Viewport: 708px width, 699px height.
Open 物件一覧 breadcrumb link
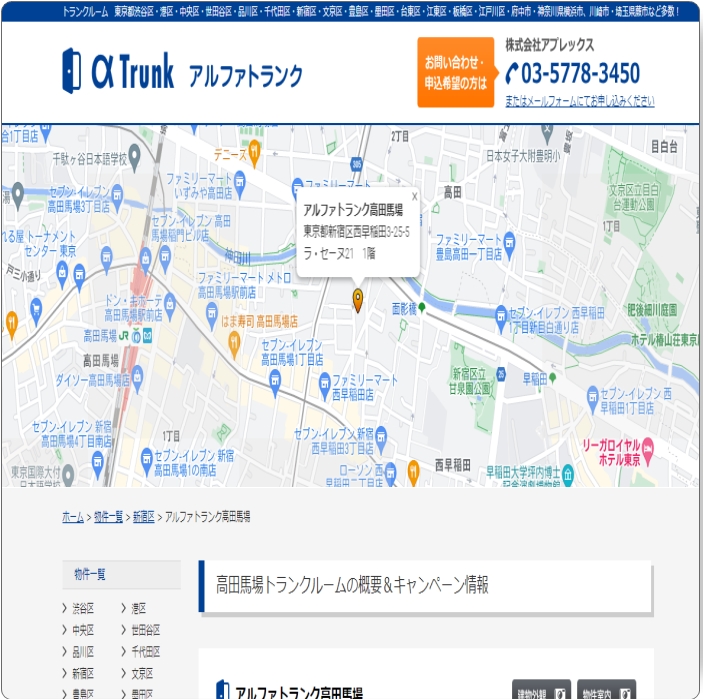(108, 517)
